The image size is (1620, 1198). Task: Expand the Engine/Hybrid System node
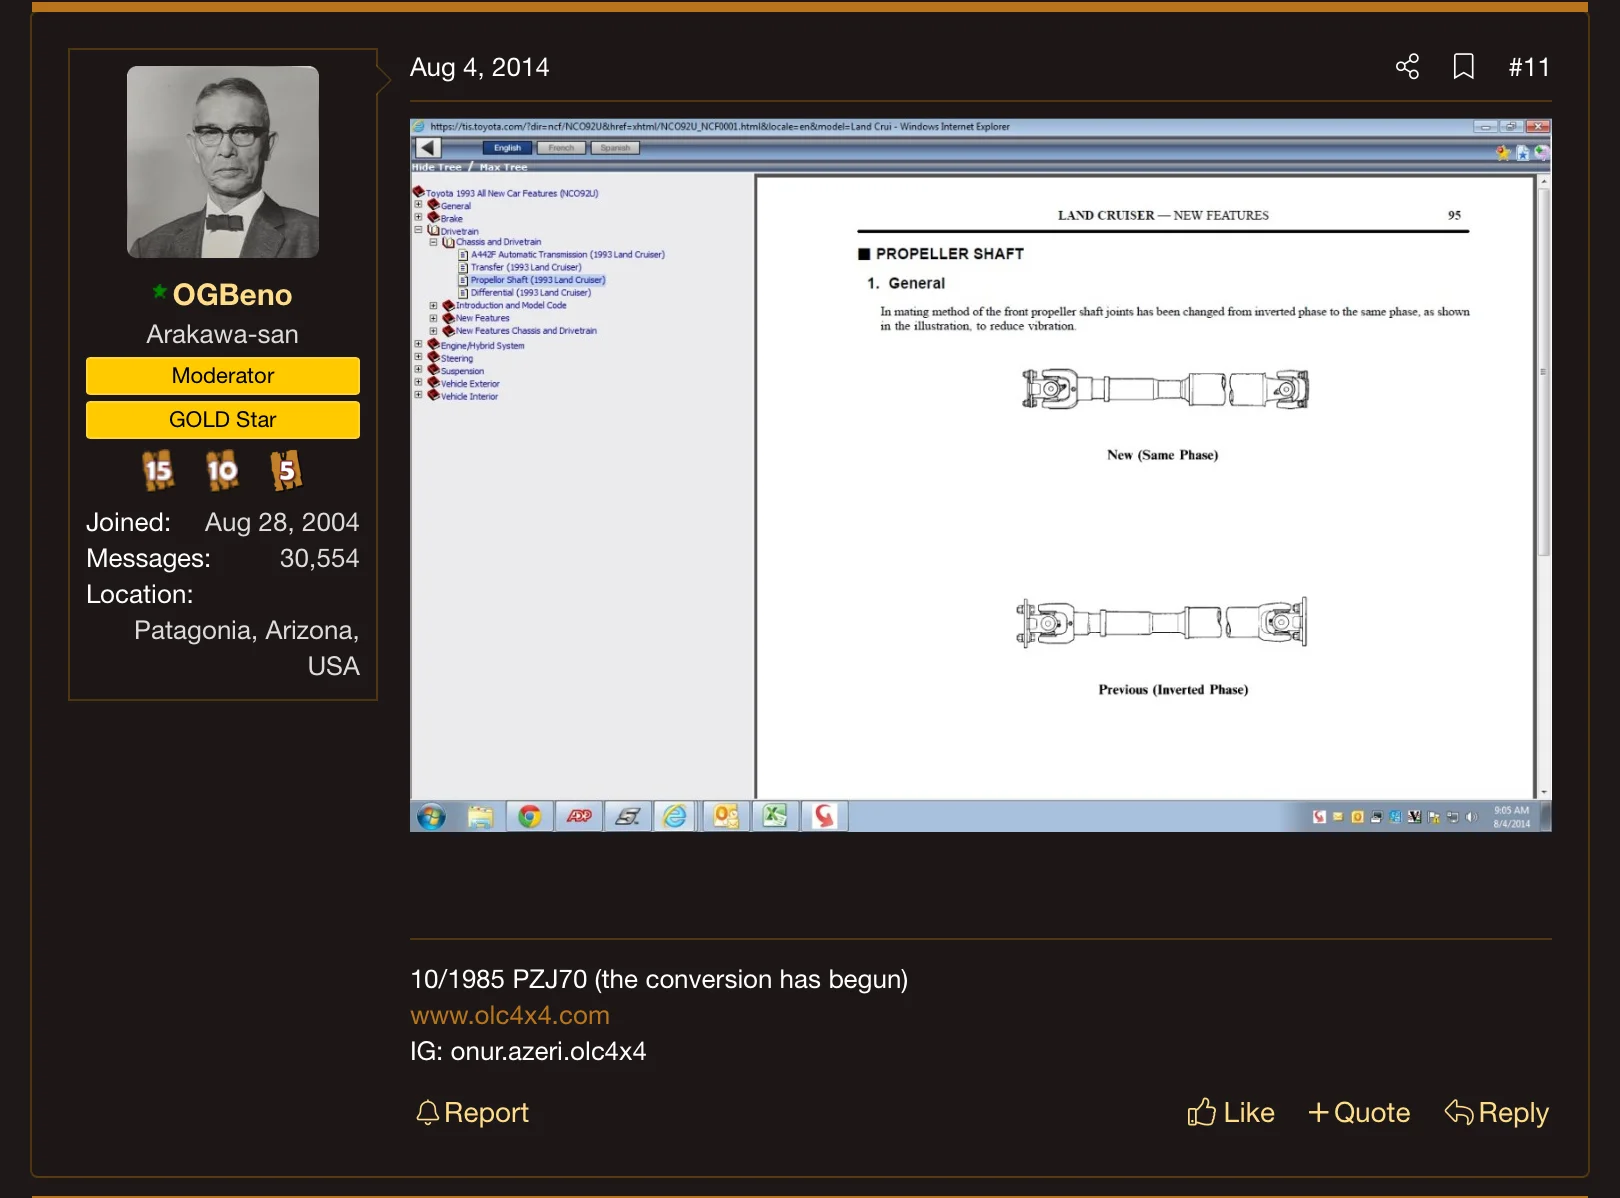(x=418, y=344)
